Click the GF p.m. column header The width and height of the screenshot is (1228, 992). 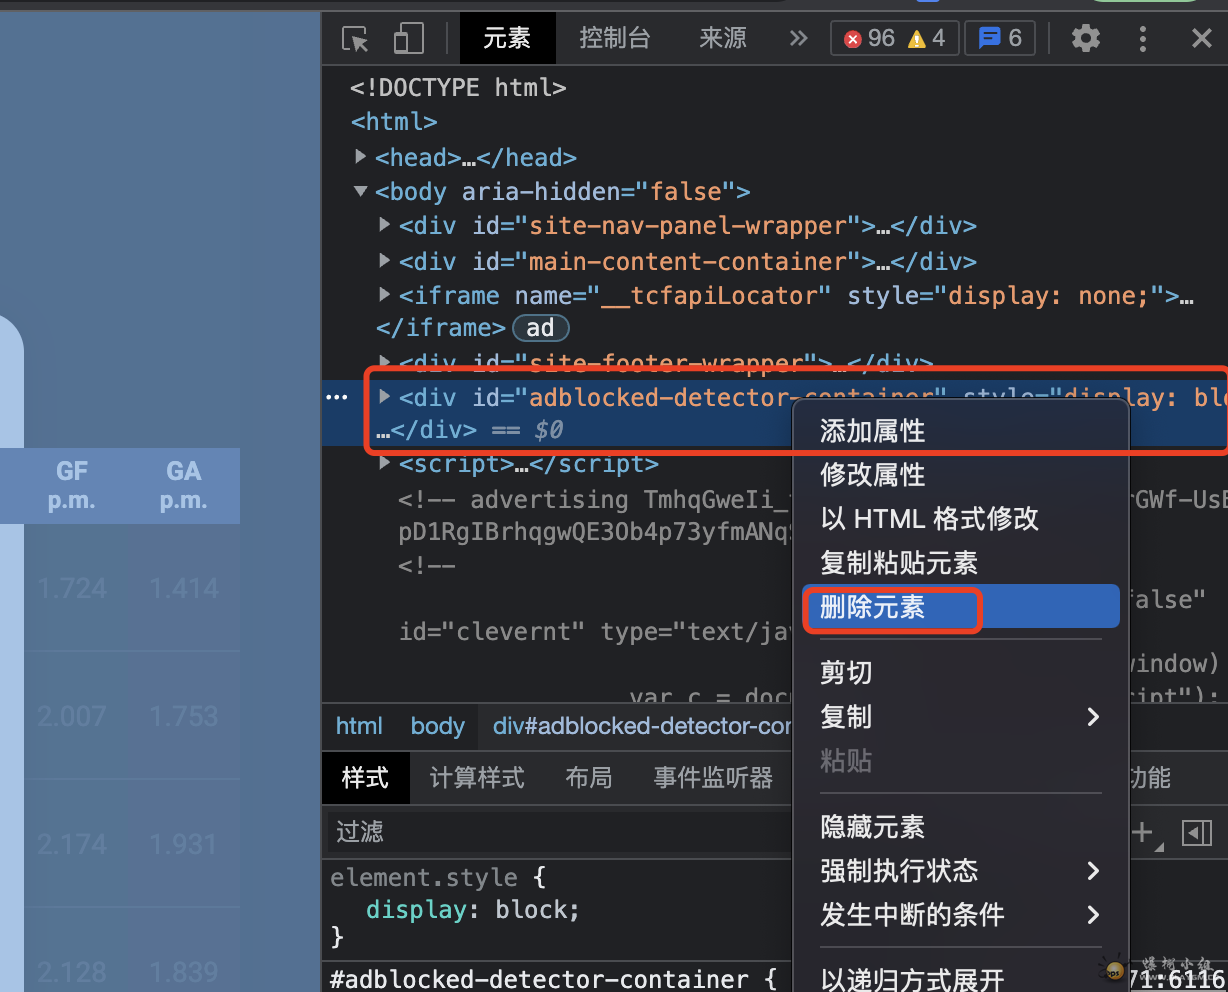72,485
